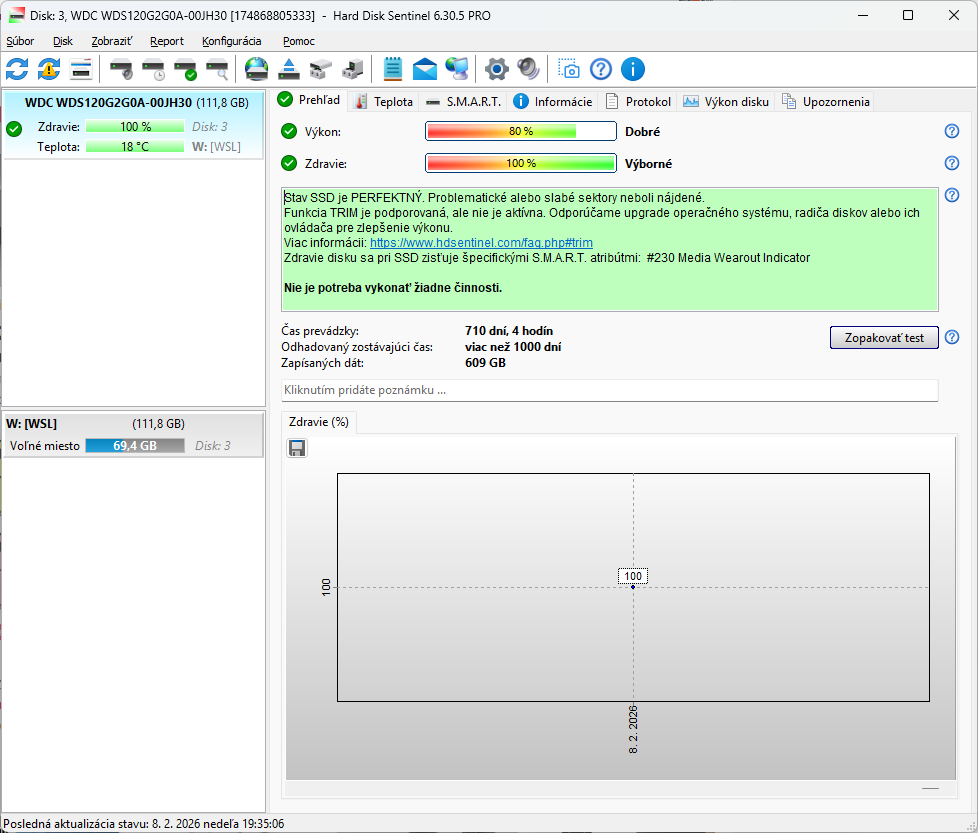This screenshot has width=978, height=833.
Task: Select the W: [WSL] partition entry
Action: (133, 435)
